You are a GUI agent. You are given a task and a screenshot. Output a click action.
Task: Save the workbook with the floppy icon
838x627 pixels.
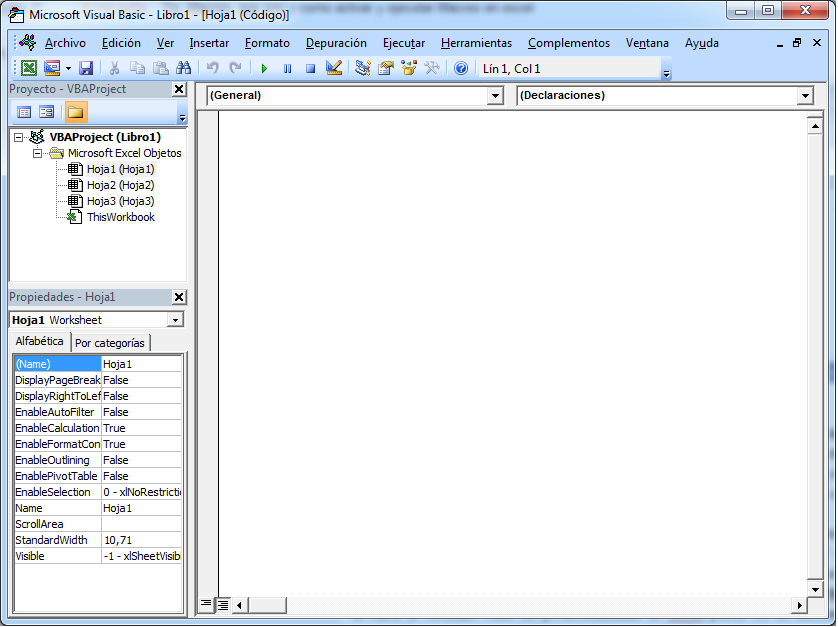pyautogui.click(x=86, y=68)
